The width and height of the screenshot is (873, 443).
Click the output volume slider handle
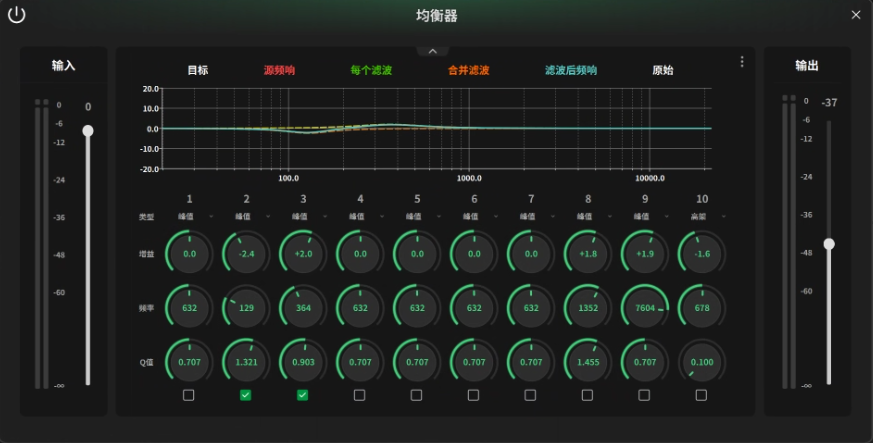828,244
